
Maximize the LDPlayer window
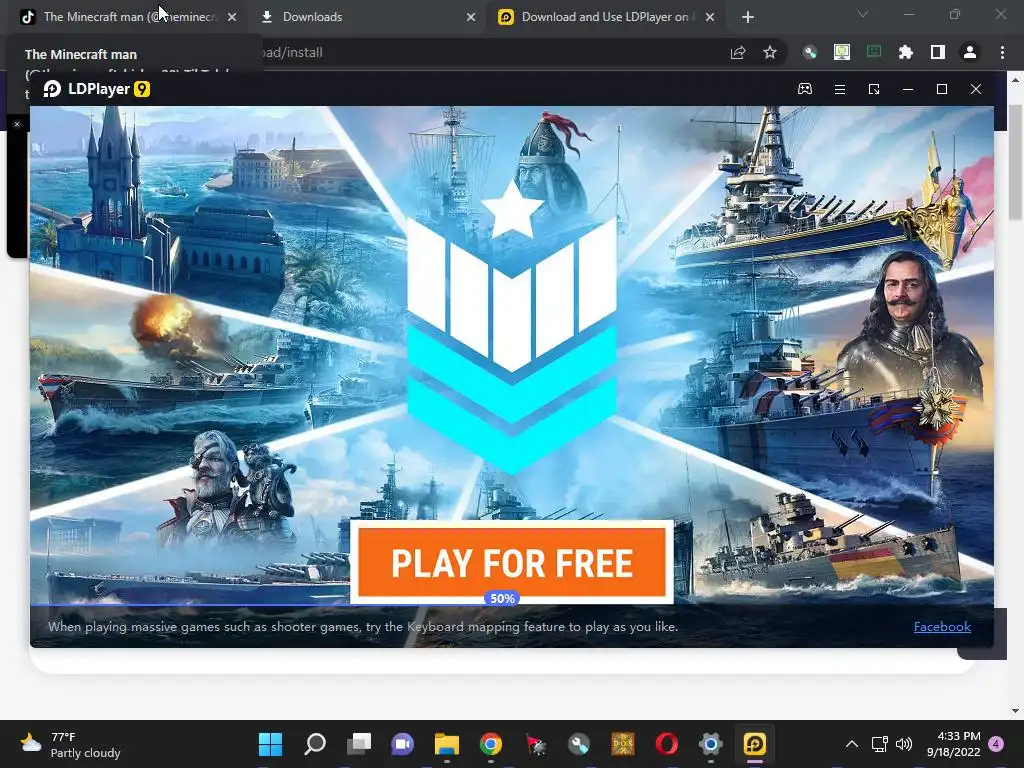(x=942, y=89)
